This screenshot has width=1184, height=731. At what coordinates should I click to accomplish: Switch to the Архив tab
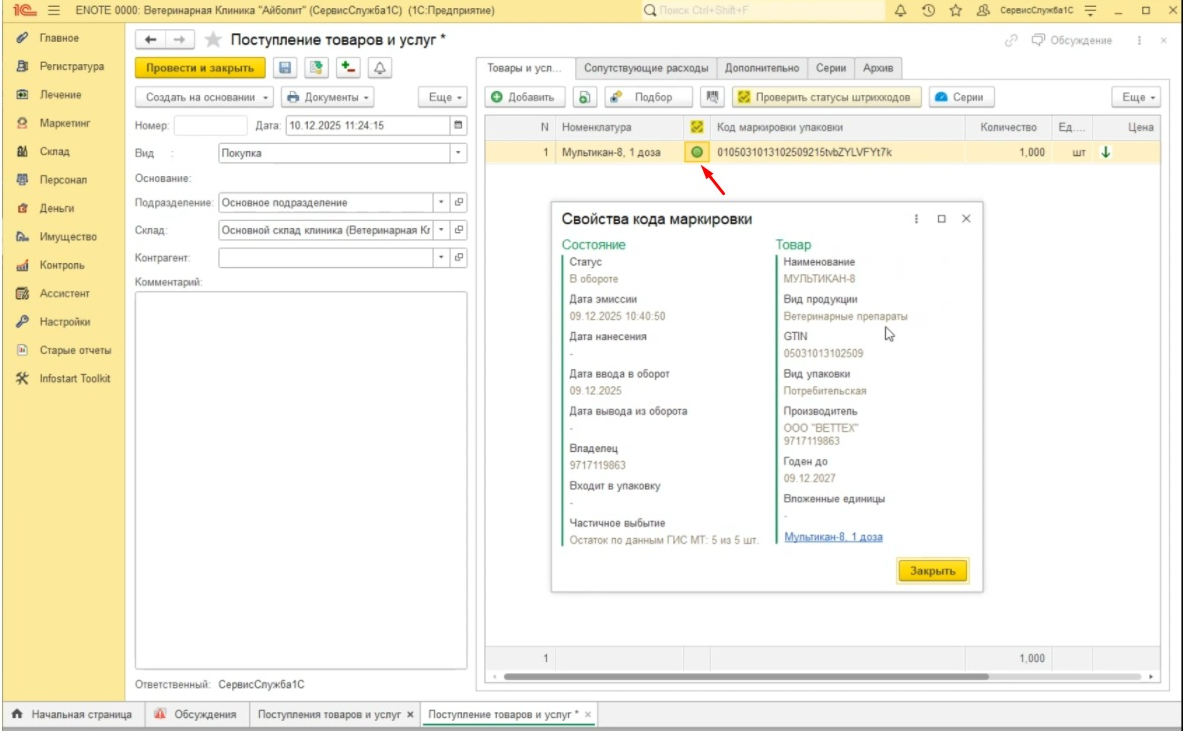881,68
